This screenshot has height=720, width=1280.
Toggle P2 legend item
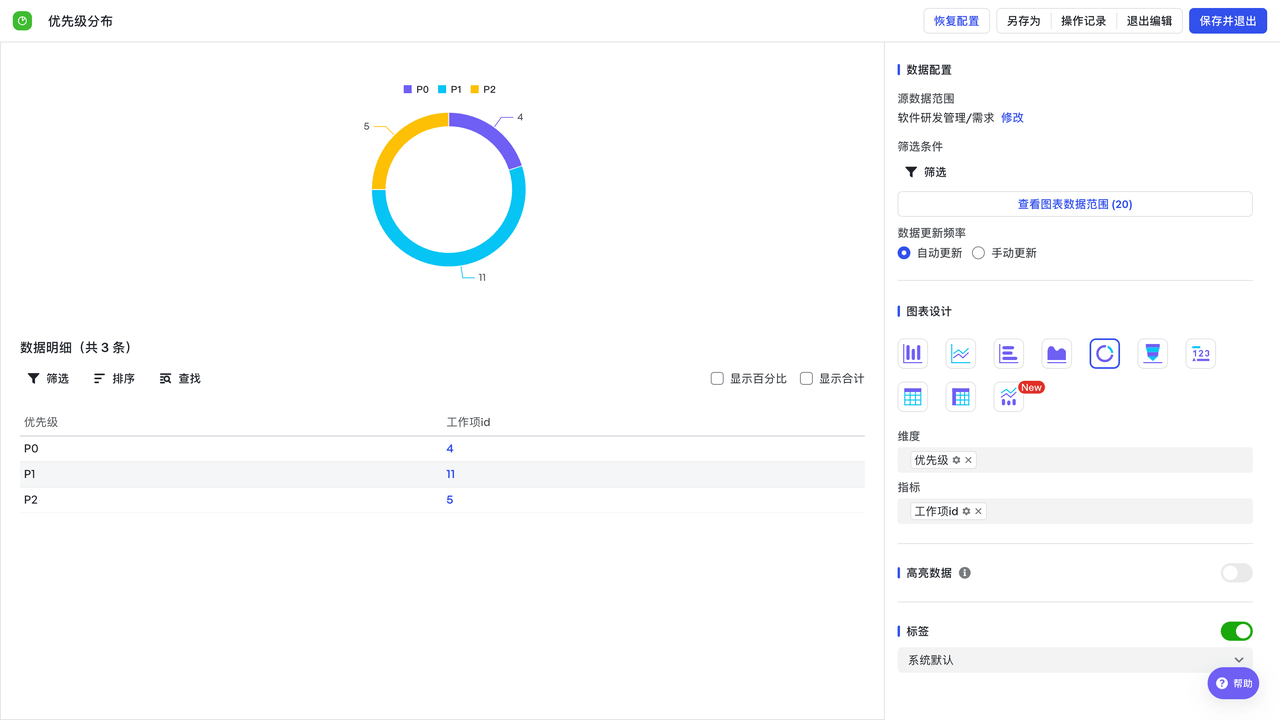tap(483, 90)
